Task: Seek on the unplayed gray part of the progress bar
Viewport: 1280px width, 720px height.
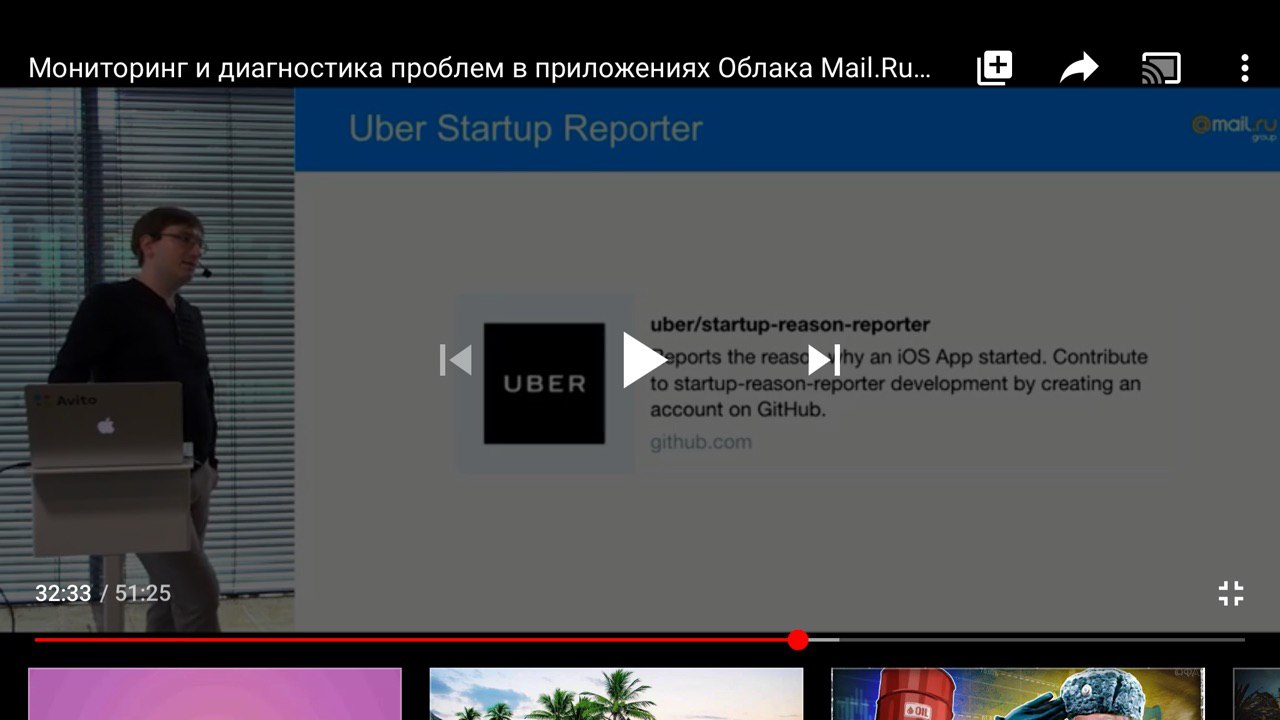Action: (x=1040, y=640)
